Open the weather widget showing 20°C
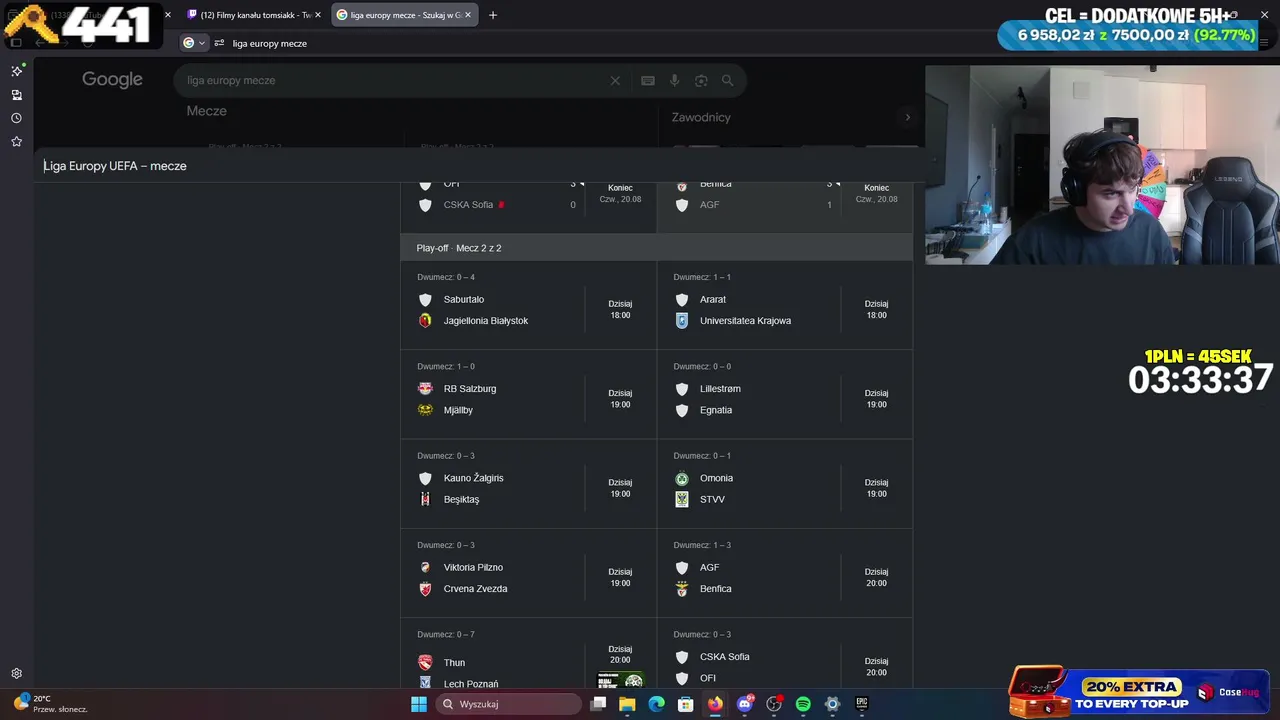Viewport: 1280px width, 720px height. coord(50,703)
